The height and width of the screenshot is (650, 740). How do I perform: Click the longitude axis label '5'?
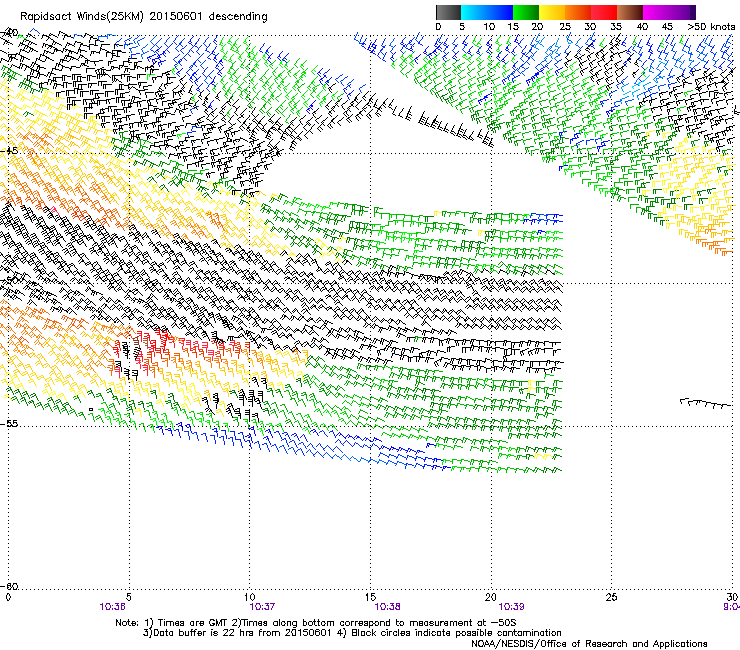click(x=129, y=597)
